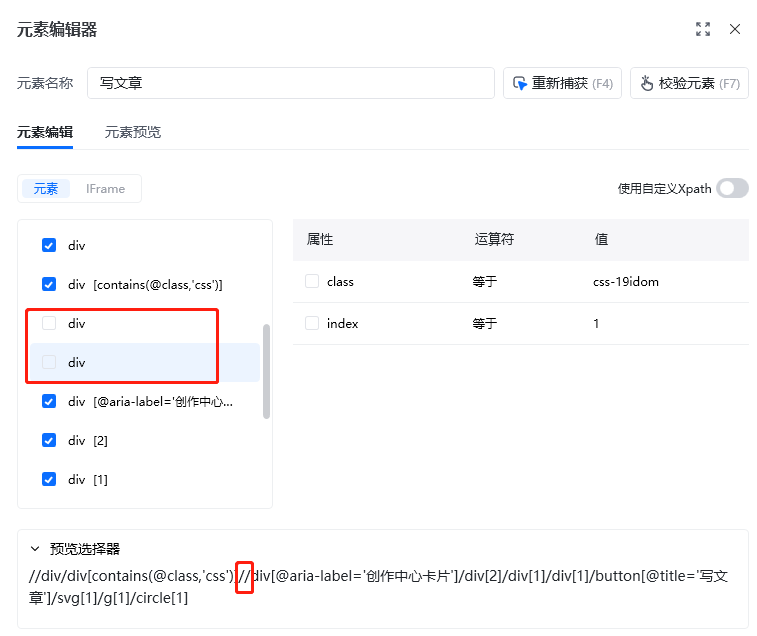Click the 校验元素 (F7) verify button
The width and height of the screenshot is (757, 636).
click(x=689, y=83)
